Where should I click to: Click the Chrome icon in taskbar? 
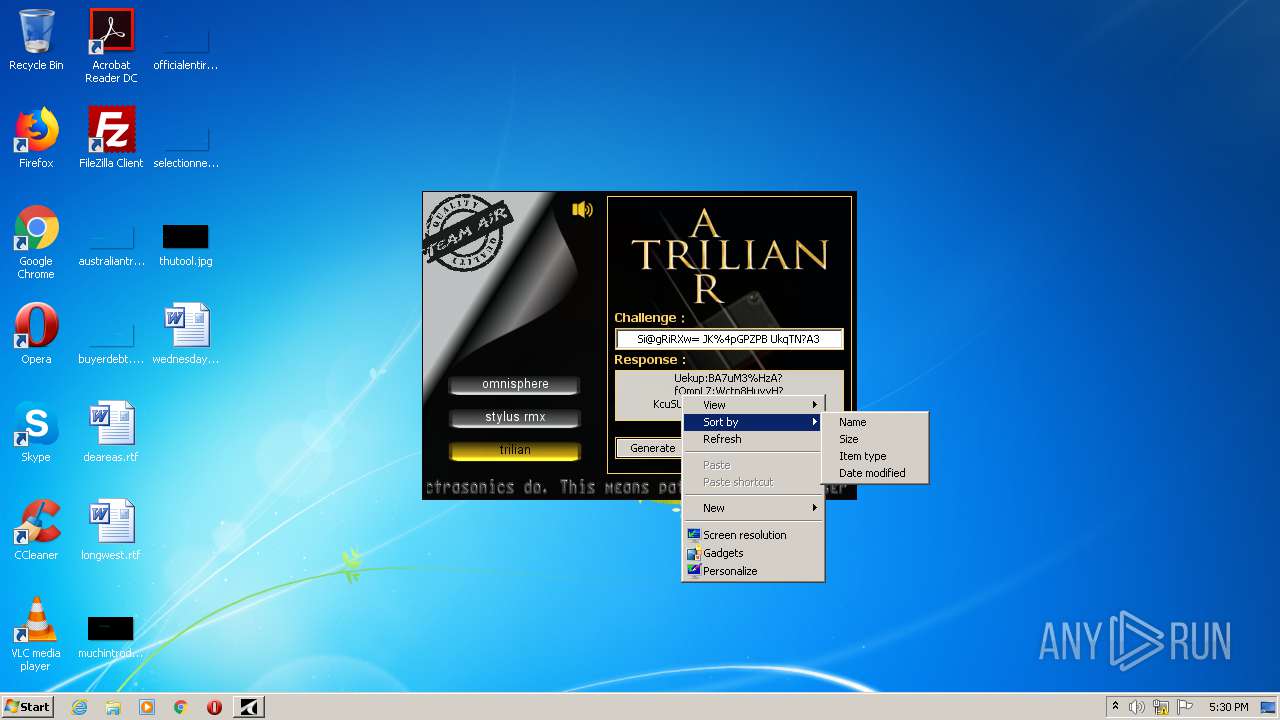[181, 707]
